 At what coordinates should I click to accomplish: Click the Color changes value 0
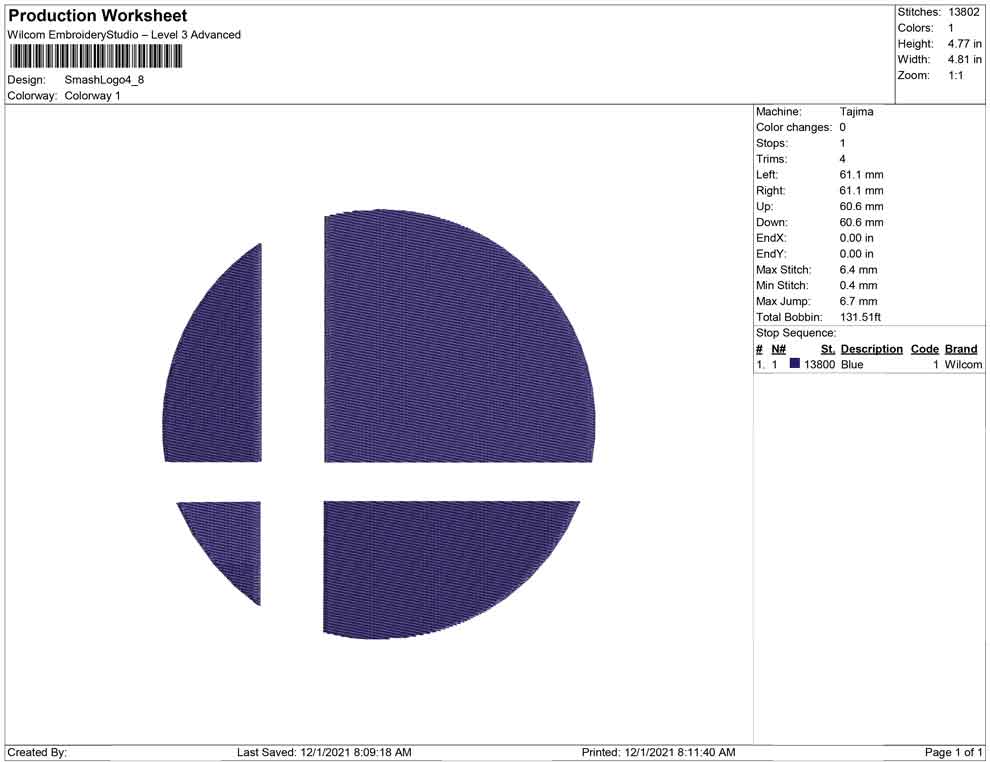click(842, 128)
